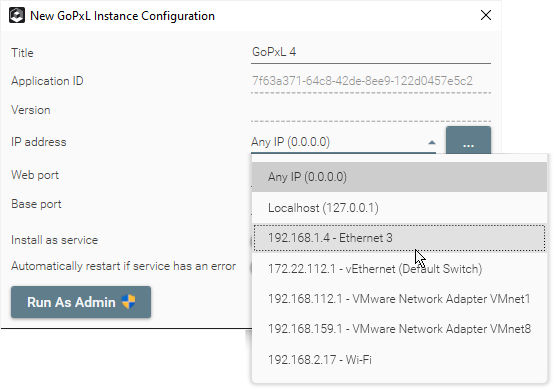Collapse the IP address dropdown arrow
555x390 pixels.
(431, 143)
